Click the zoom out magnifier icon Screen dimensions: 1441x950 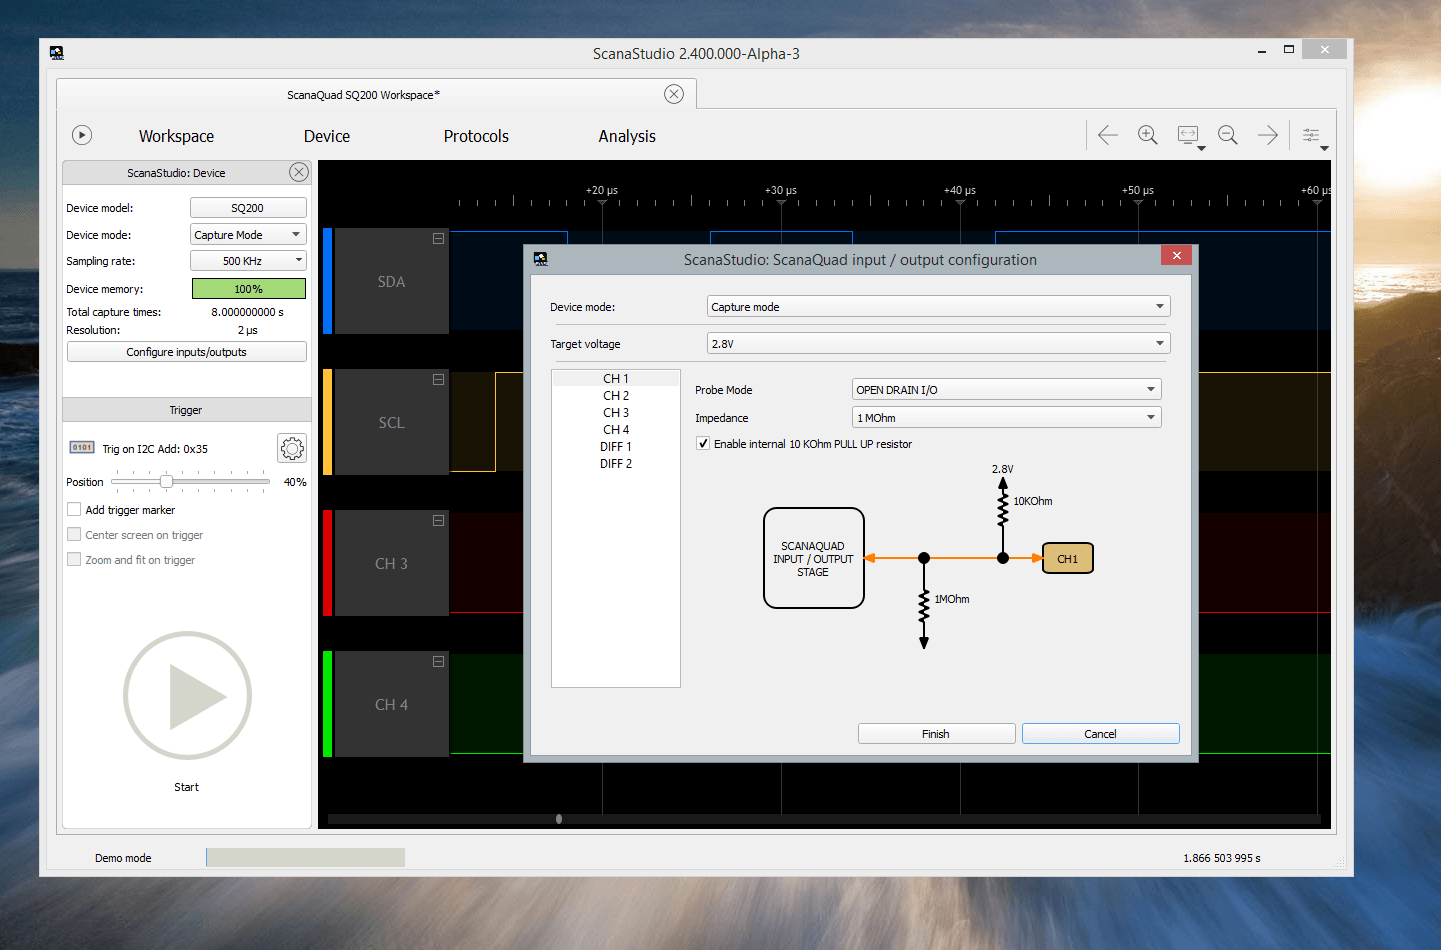1227,135
